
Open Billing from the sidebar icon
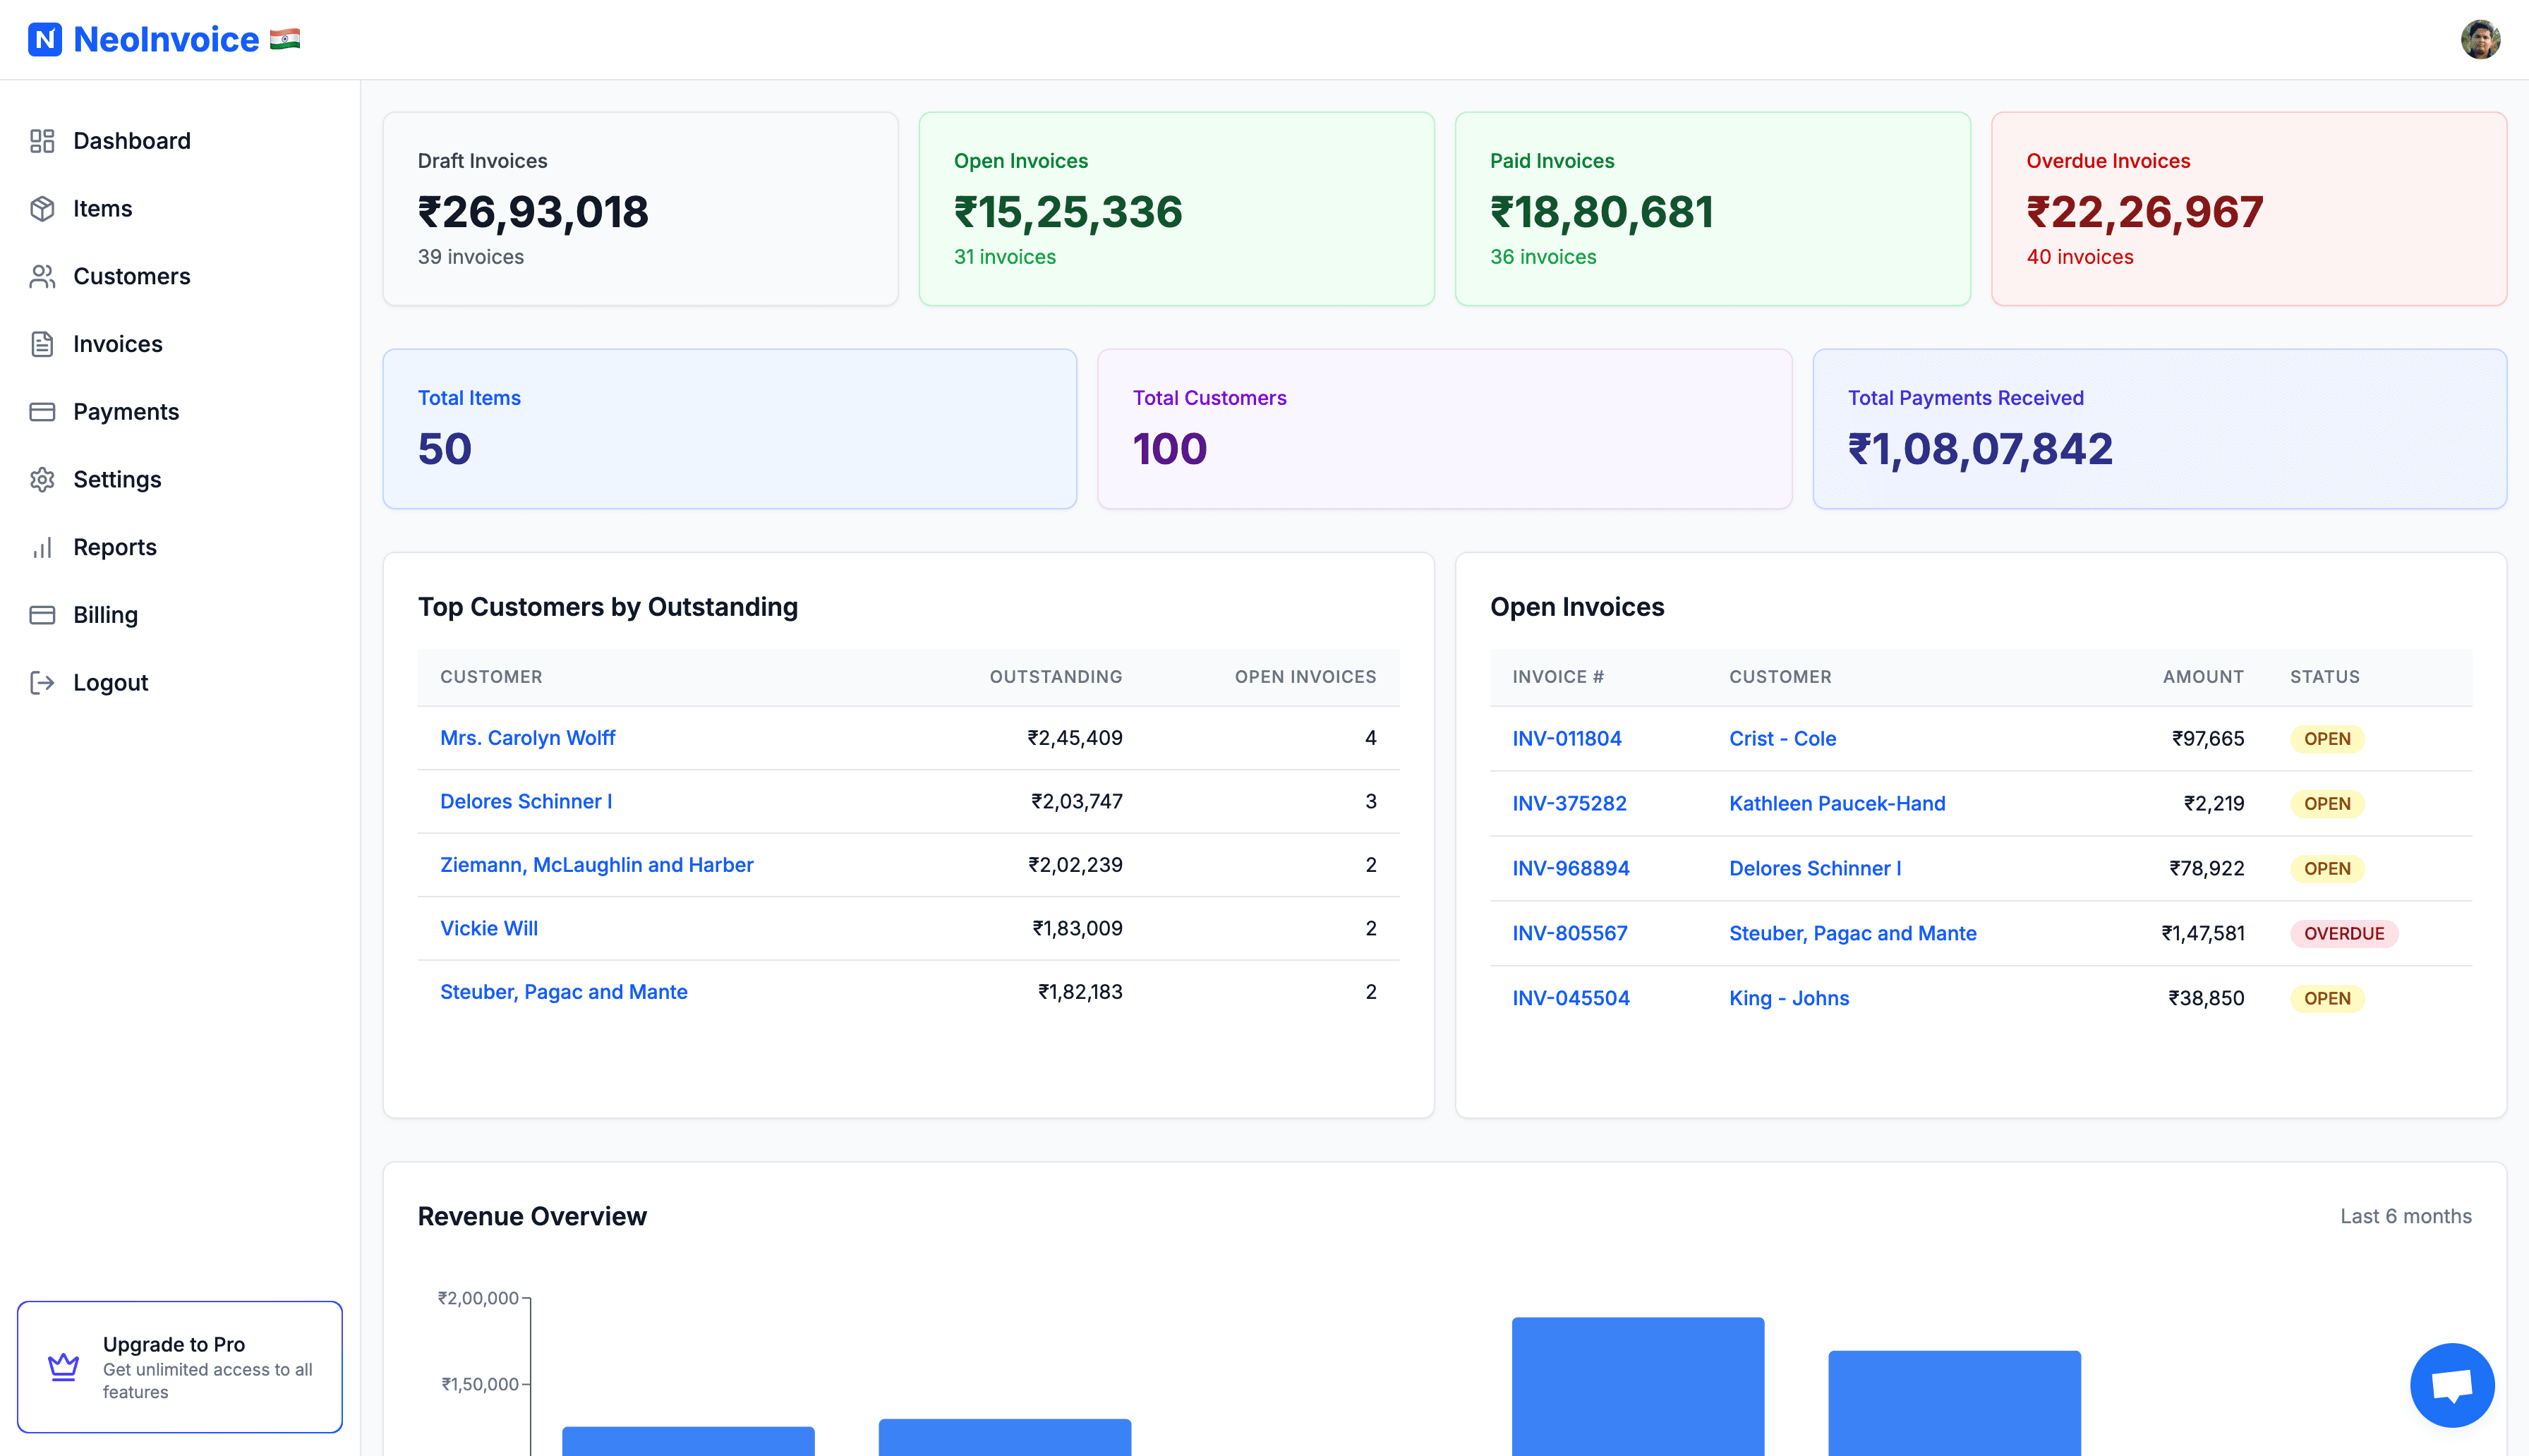(42, 614)
